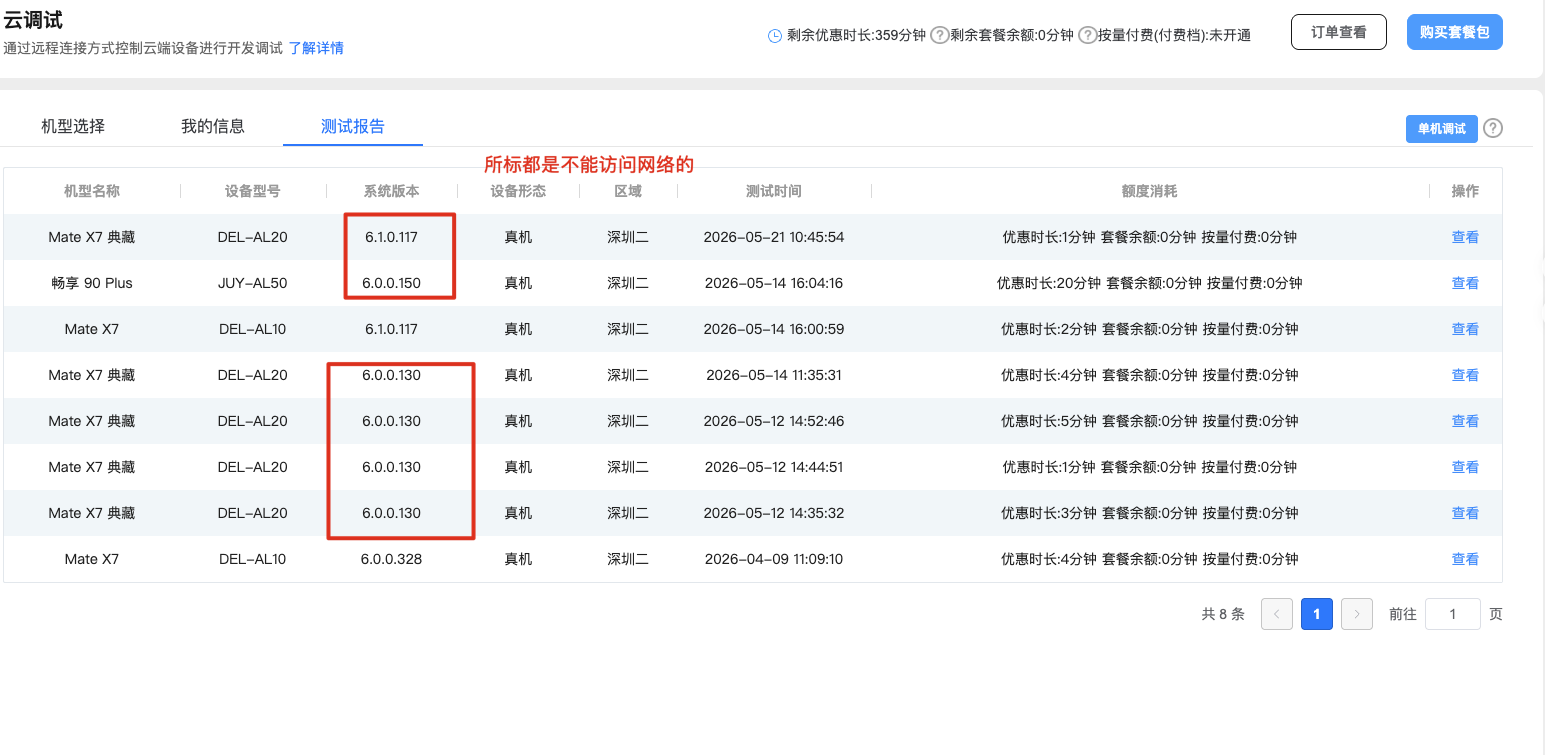
Task: Click 畅享 90 Plus model name
Action: (x=92, y=283)
